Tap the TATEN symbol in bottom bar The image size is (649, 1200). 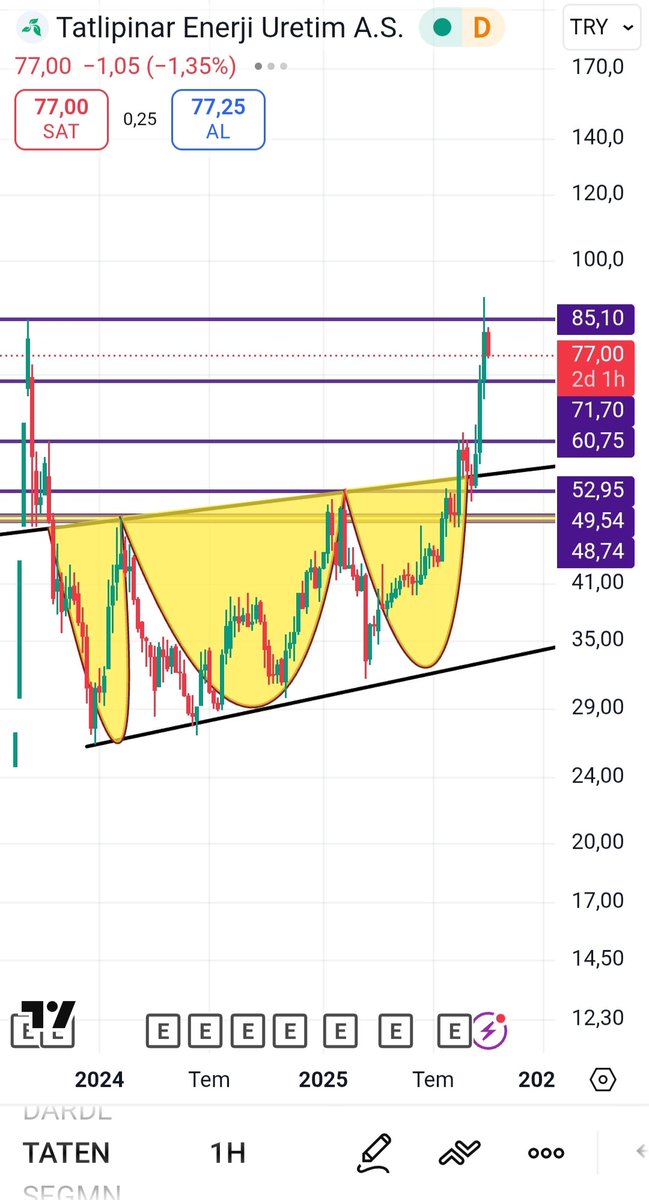[x=66, y=1153]
